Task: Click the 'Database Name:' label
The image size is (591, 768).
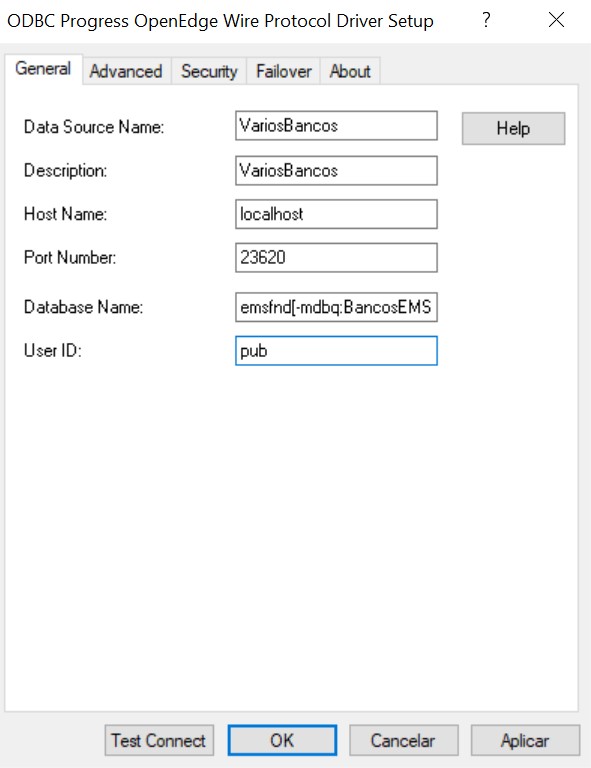Action: click(x=83, y=307)
